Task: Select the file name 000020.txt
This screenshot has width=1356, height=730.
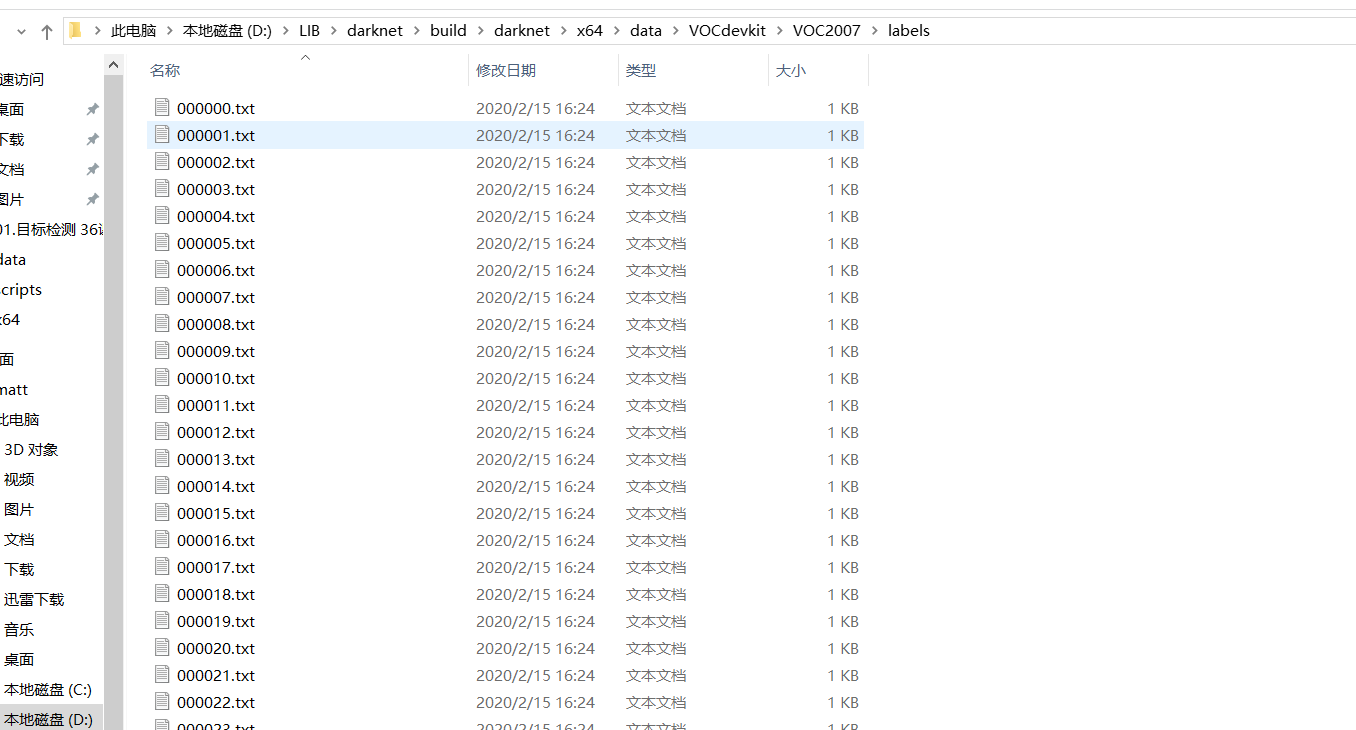Action: point(216,648)
